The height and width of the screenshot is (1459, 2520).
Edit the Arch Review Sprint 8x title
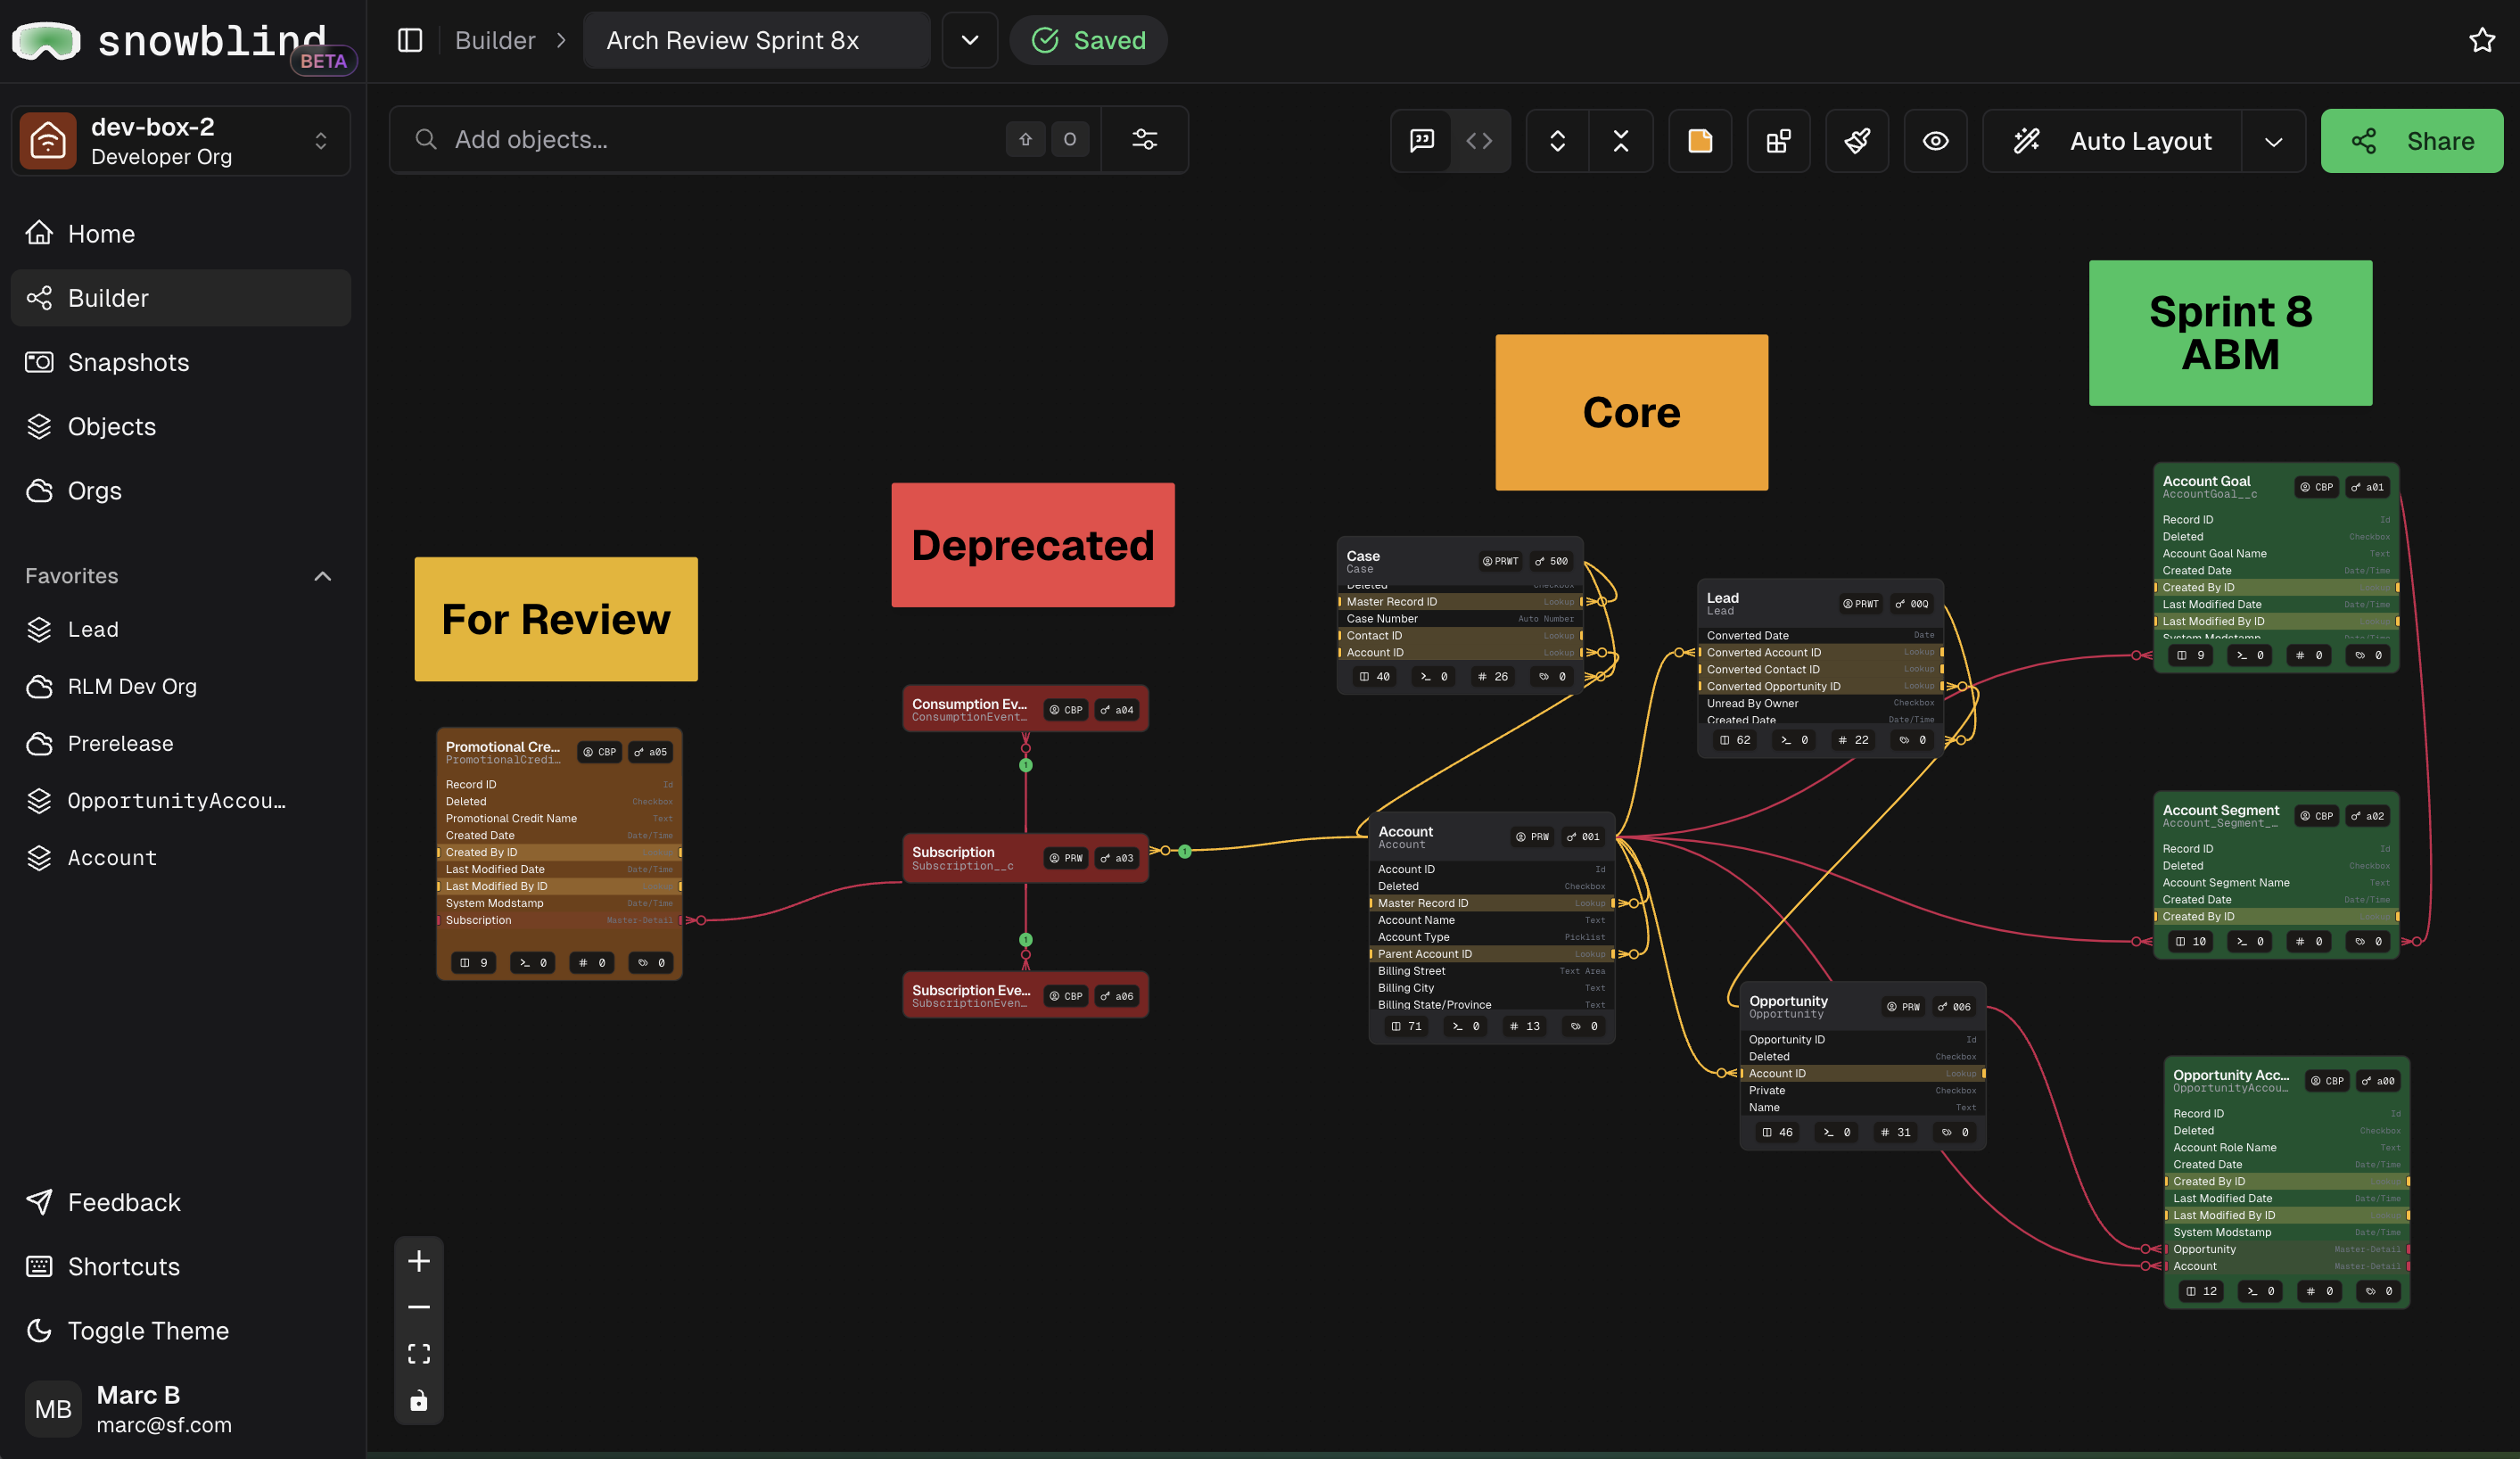[756, 40]
